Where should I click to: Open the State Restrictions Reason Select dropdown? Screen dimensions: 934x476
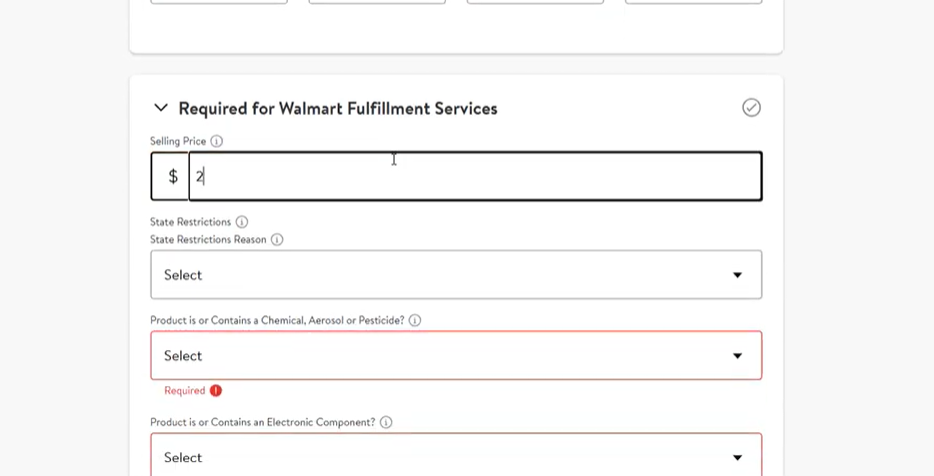coord(456,275)
